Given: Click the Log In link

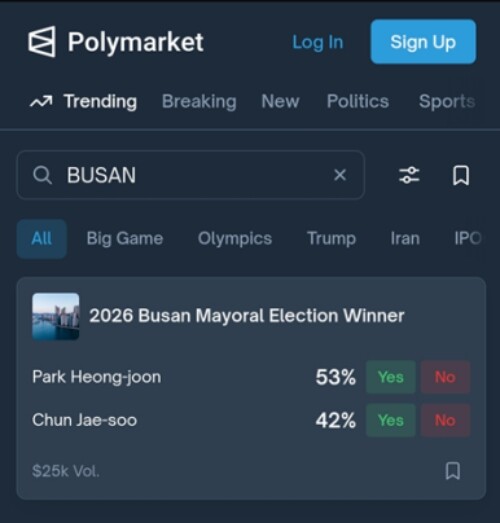Looking at the screenshot, I should click(x=318, y=42).
